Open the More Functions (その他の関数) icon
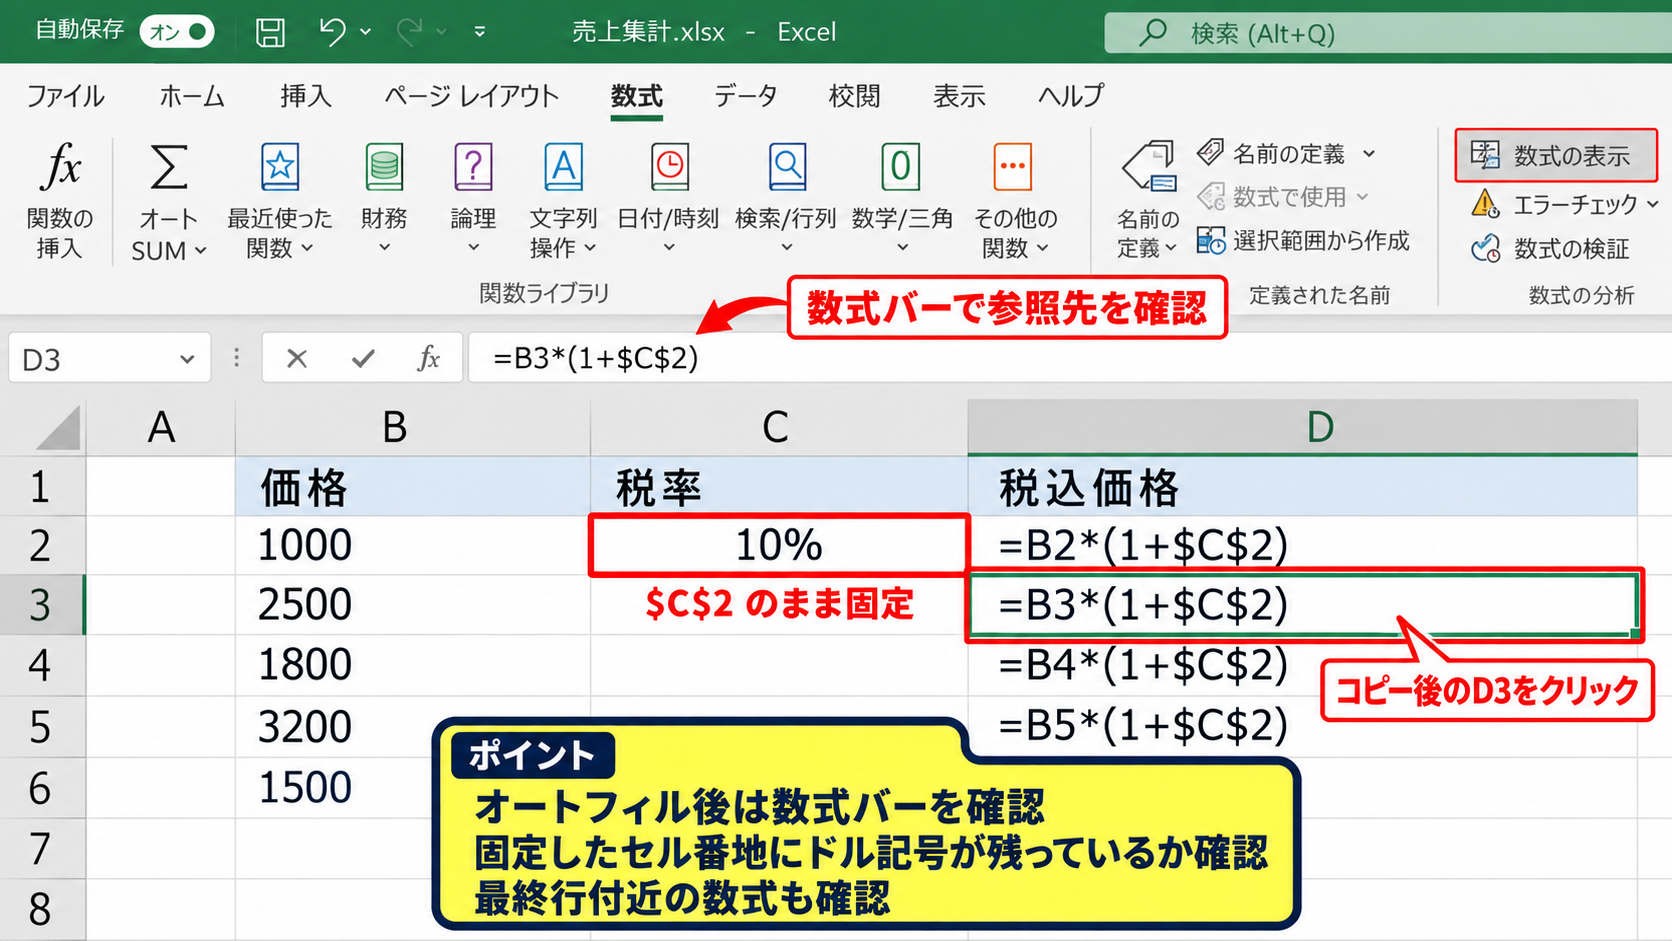Image resolution: width=1672 pixels, height=941 pixels. click(x=1013, y=166)
